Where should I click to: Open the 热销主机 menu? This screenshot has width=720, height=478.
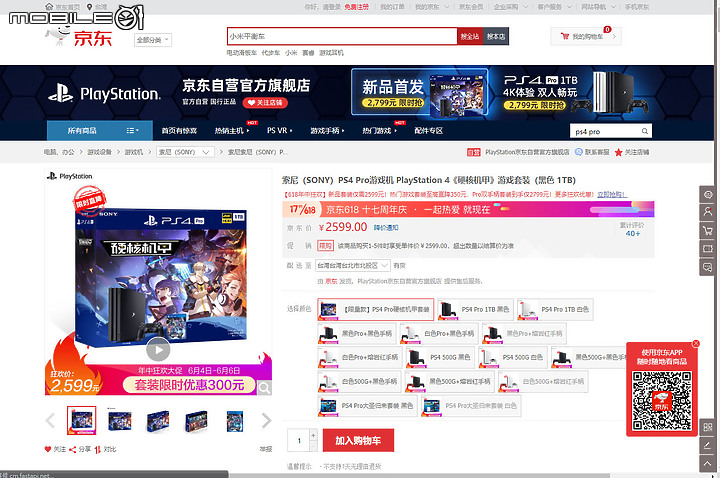point(232,131)
